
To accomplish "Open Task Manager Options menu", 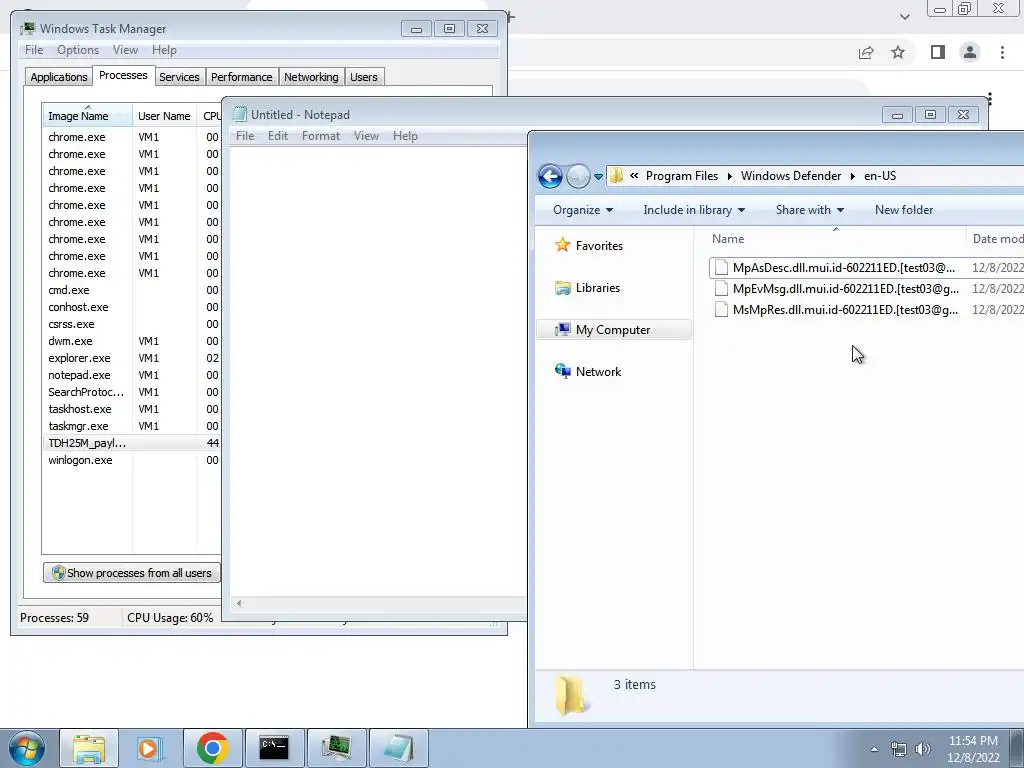I will click(x=78, y=50).
